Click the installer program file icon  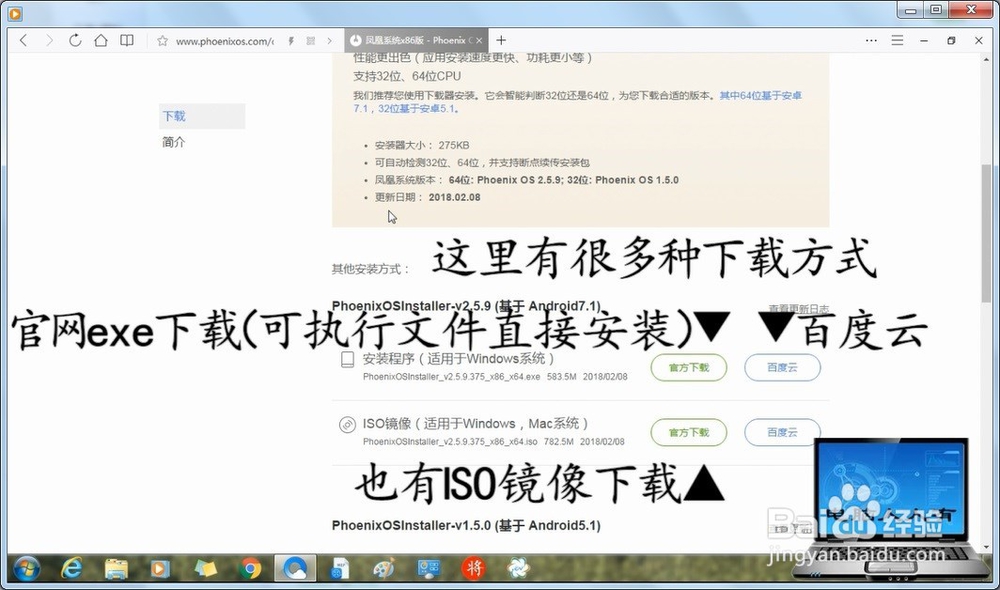(348, 360)
